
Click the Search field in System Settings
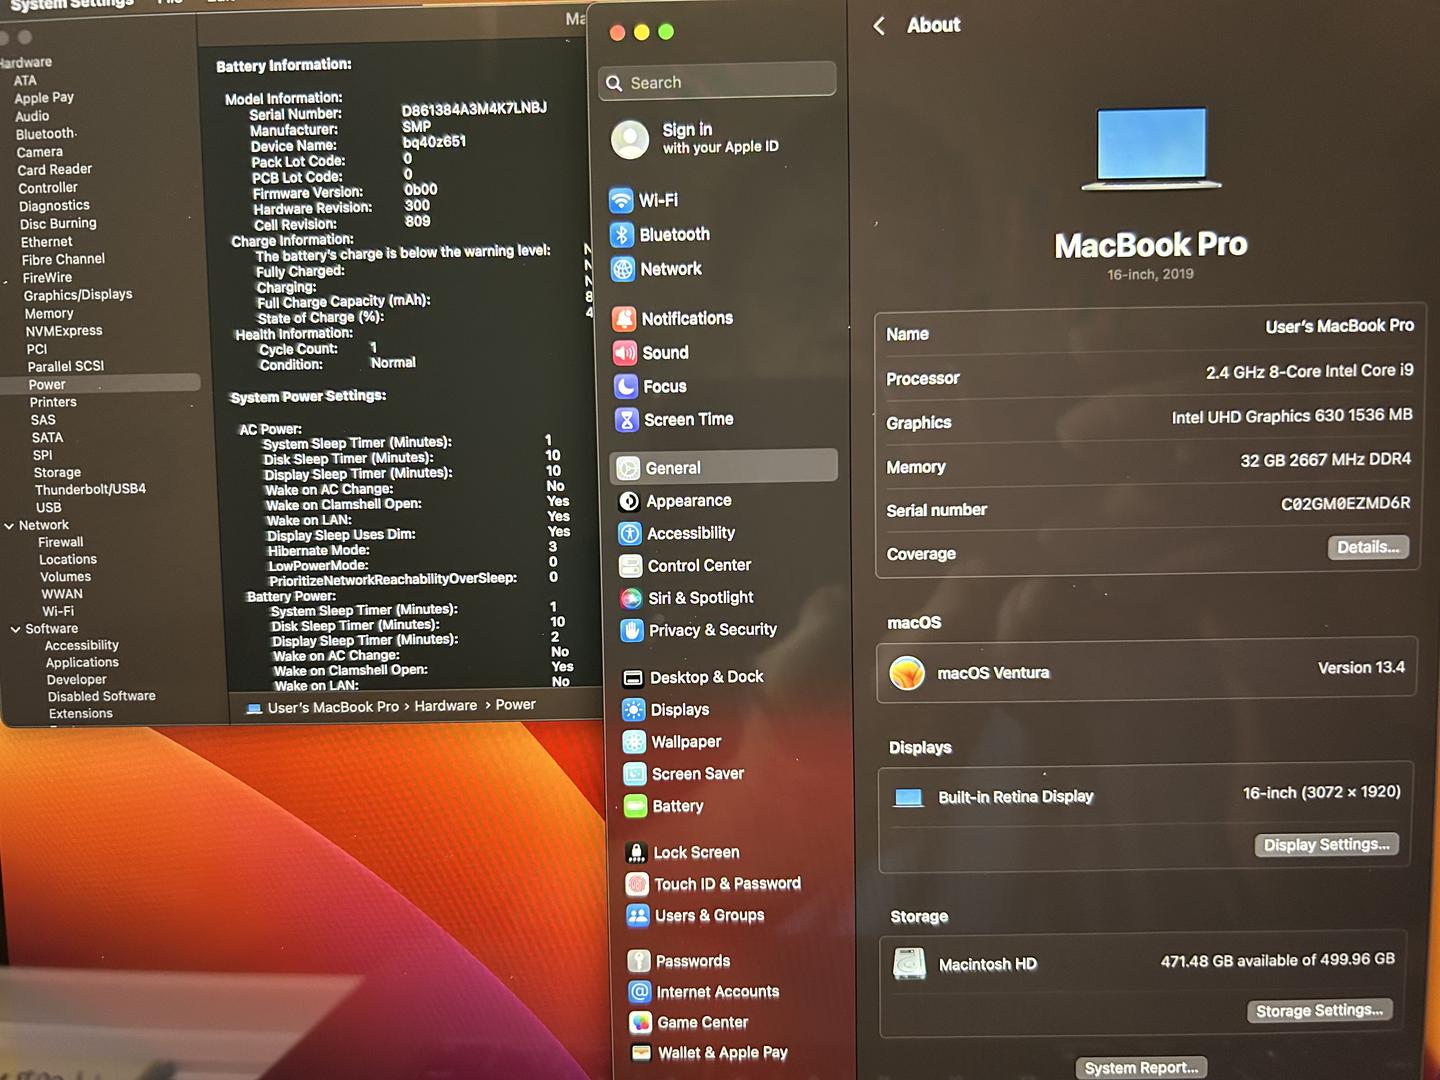[x=717, y=83]
